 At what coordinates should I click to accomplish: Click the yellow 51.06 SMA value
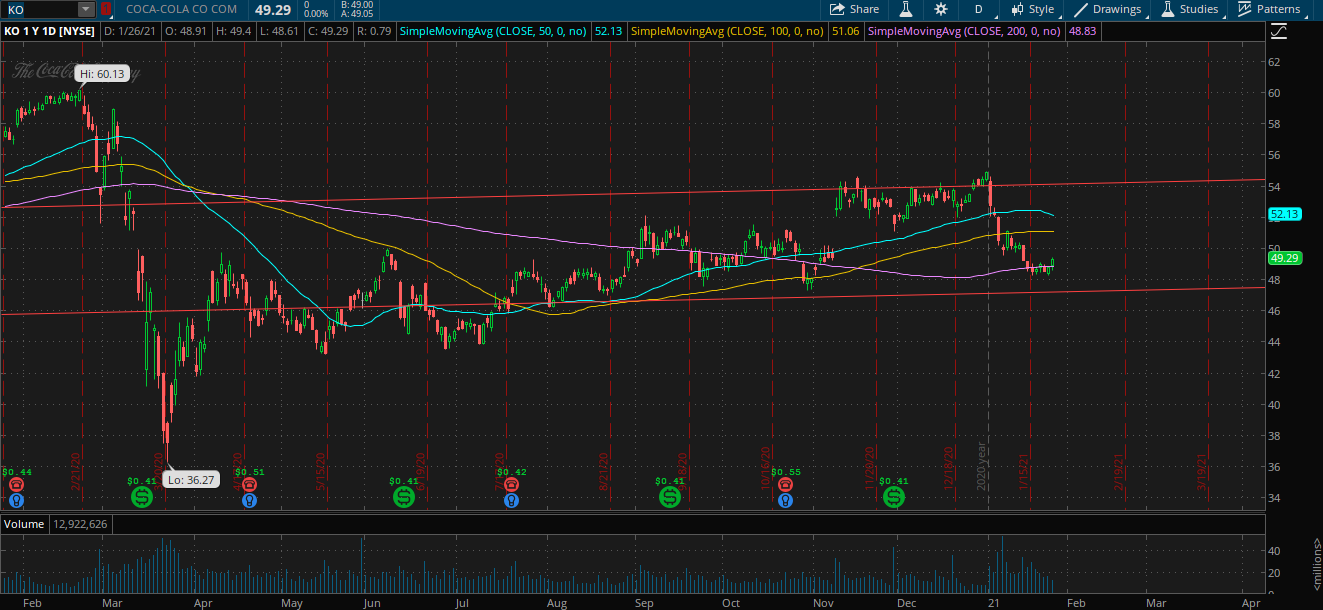[846, 32]
